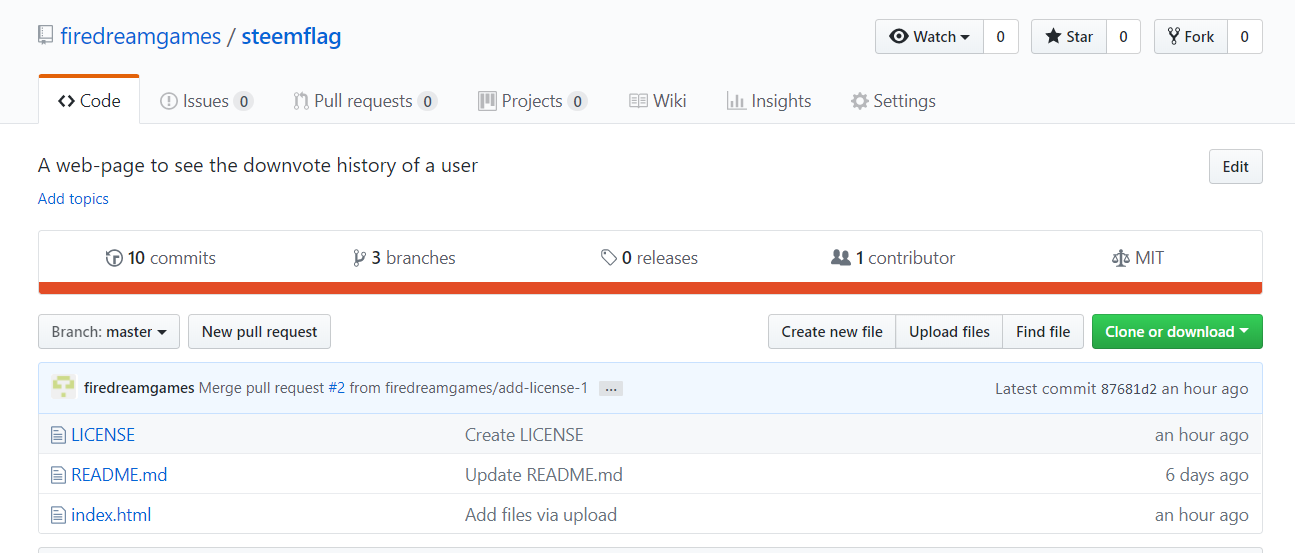Open the MIT license link
The height and width of the screenshot is (553, 1295).
(x=1138, y=258)
